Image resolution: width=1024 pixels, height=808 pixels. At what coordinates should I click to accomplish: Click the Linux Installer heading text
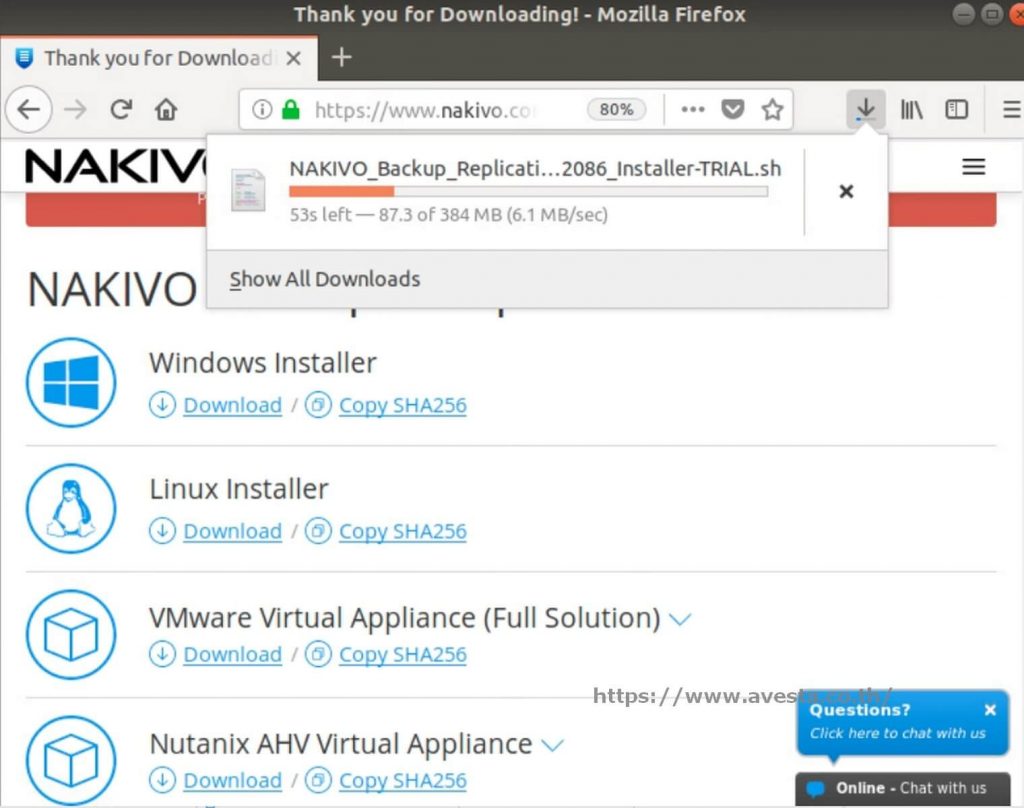[239, 489]
